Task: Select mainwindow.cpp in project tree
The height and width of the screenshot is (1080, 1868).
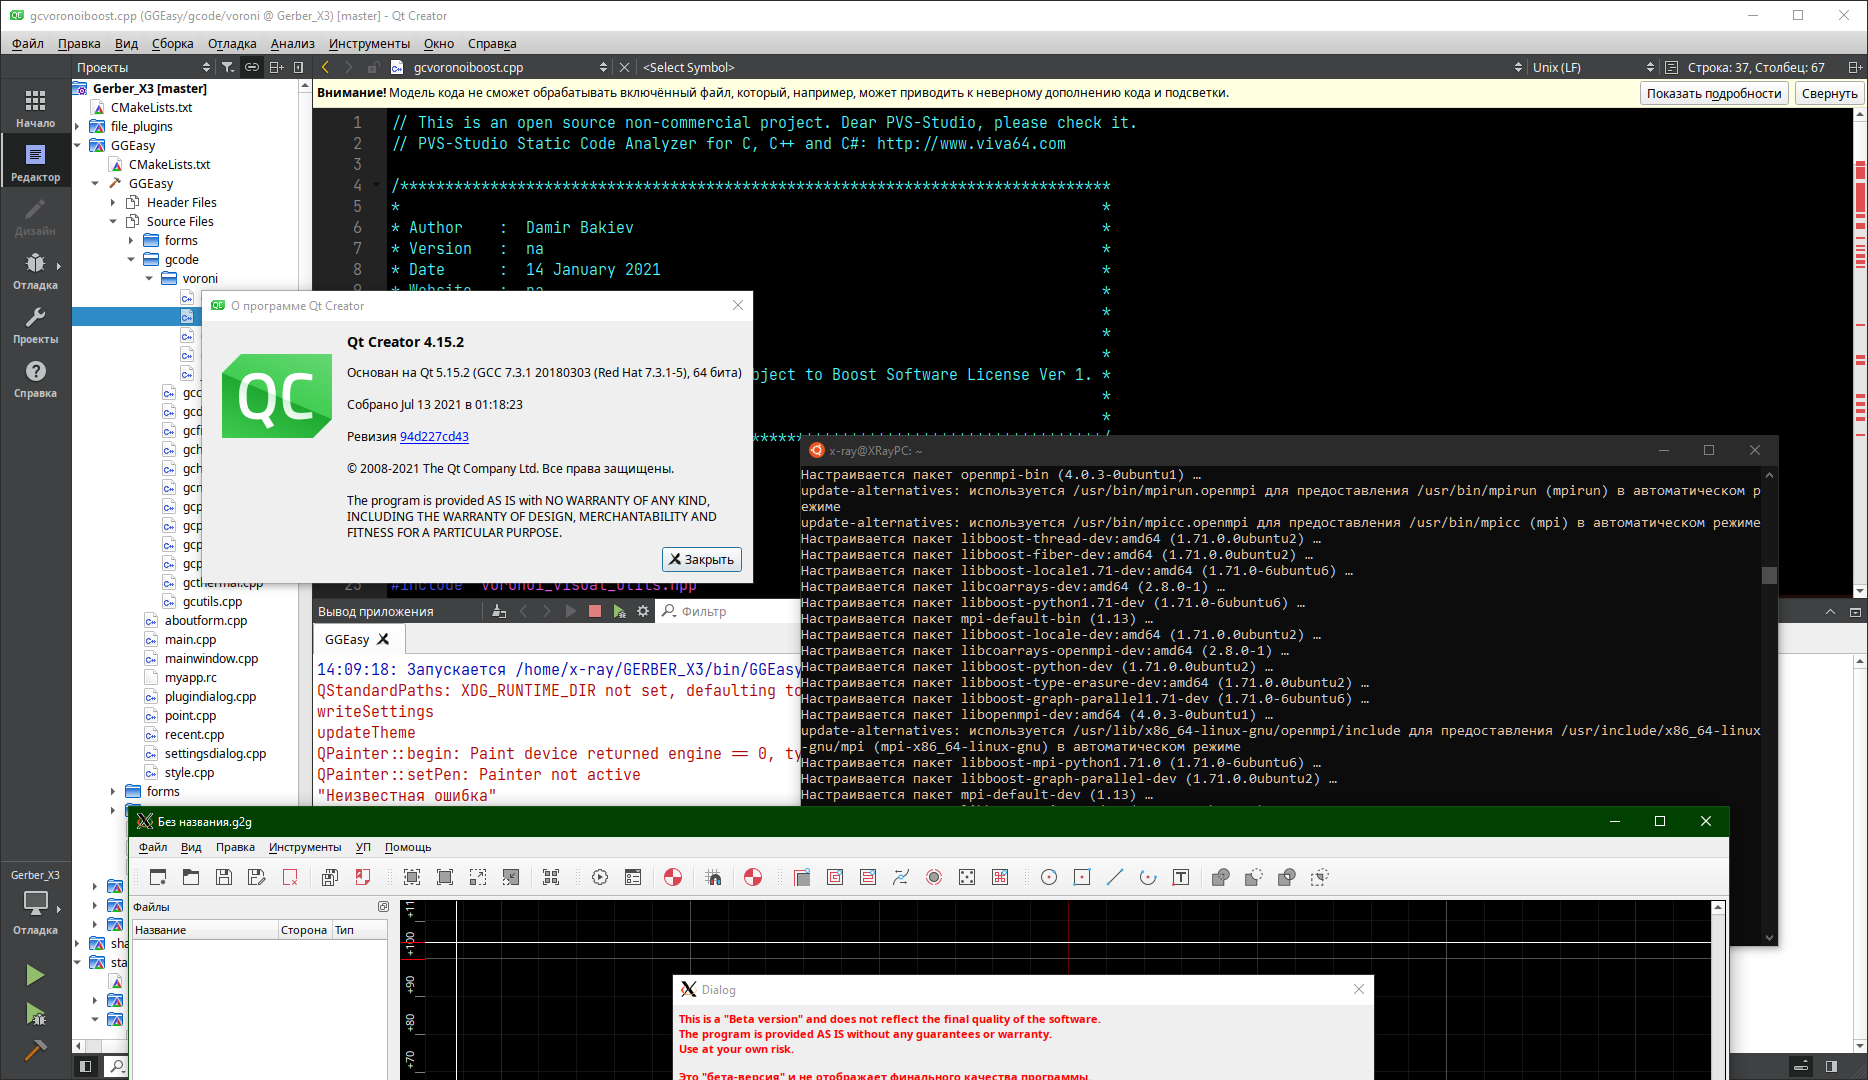Action: [x=211, y=658]
